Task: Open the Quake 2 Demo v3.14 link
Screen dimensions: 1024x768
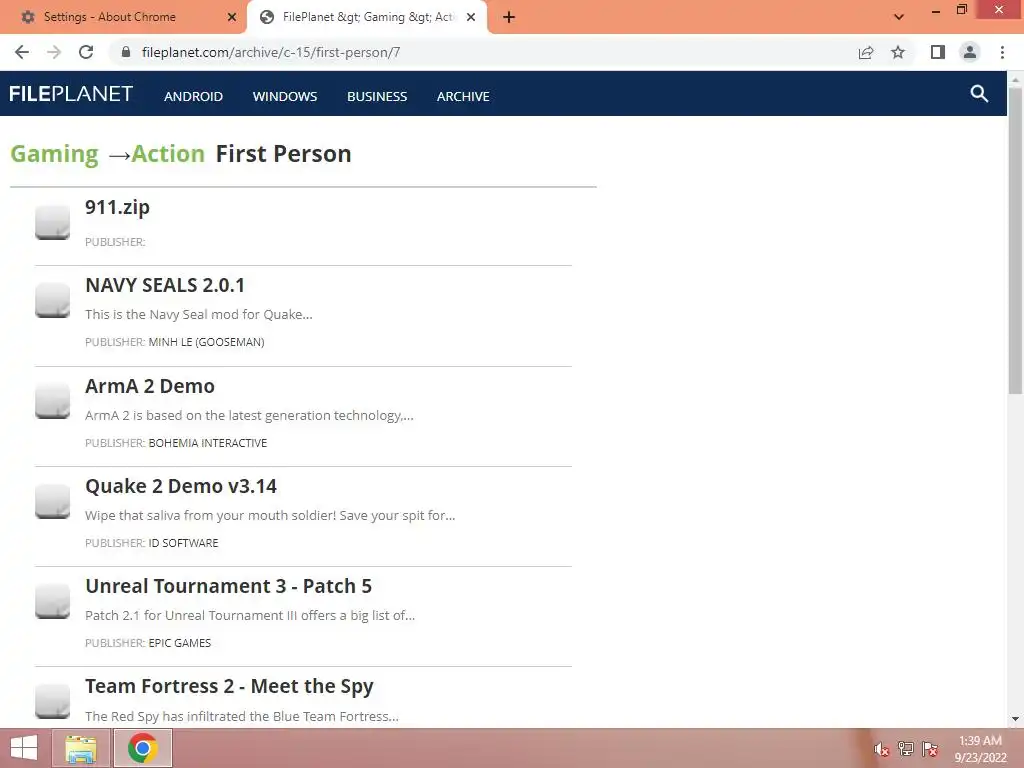Action: tap(181, 486)
